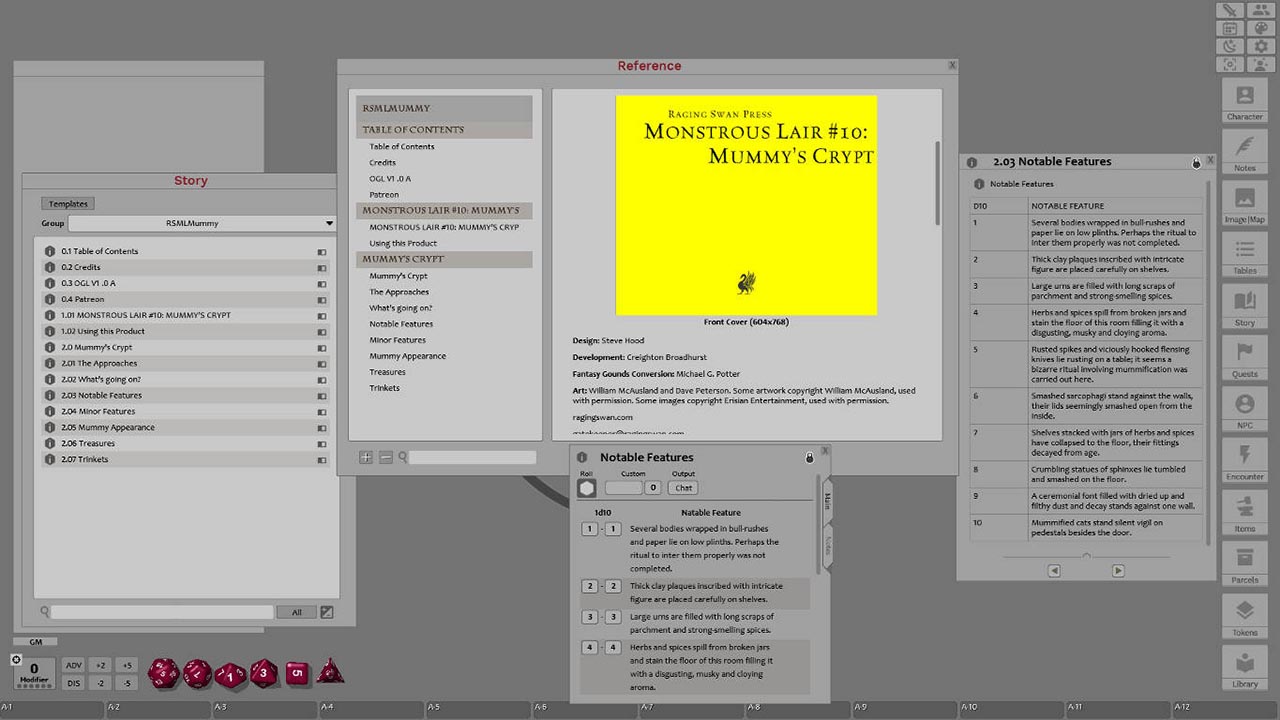
Task: Click the color palette icon
Action: coord(1259,28)
